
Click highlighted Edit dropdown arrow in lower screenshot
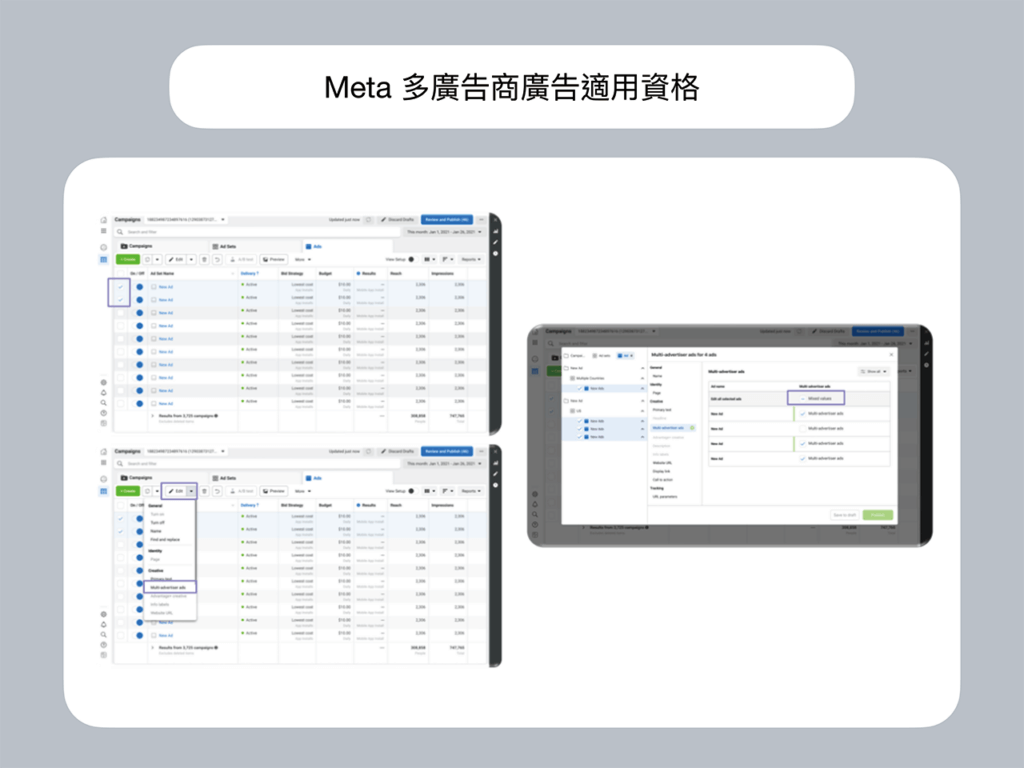[191, 491]
